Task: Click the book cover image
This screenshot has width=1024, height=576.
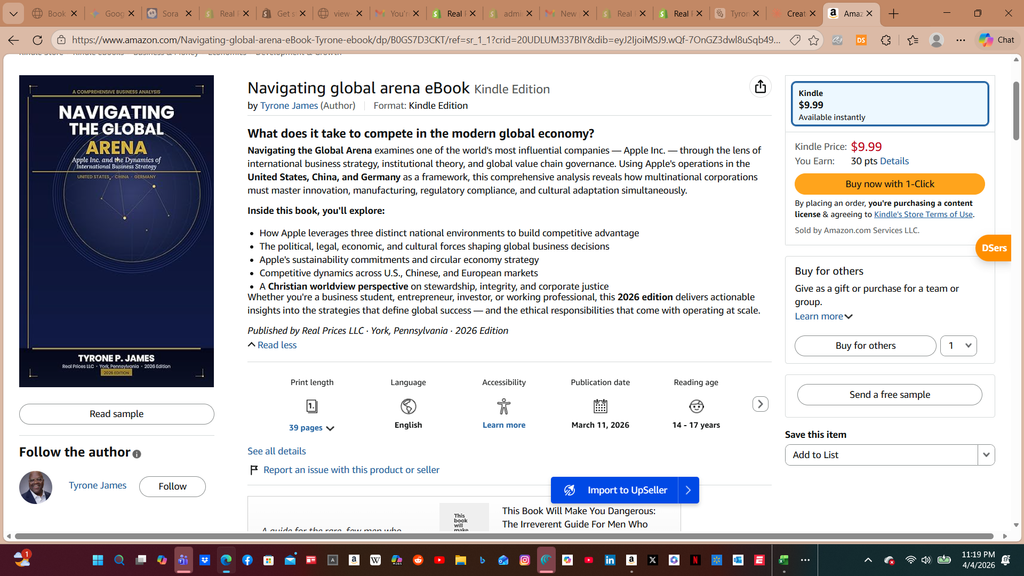Action: click(x=116, y=231)
